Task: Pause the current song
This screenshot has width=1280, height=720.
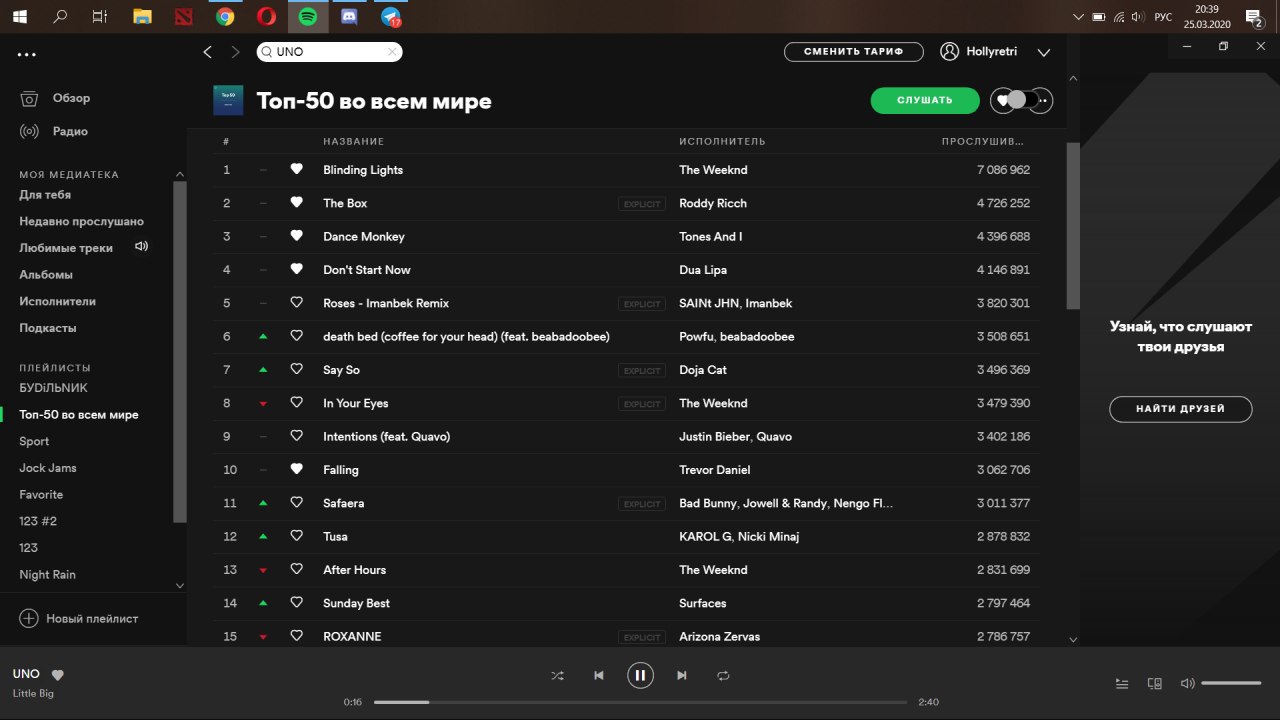Action: pyautogui.click(x=640, y=676)
